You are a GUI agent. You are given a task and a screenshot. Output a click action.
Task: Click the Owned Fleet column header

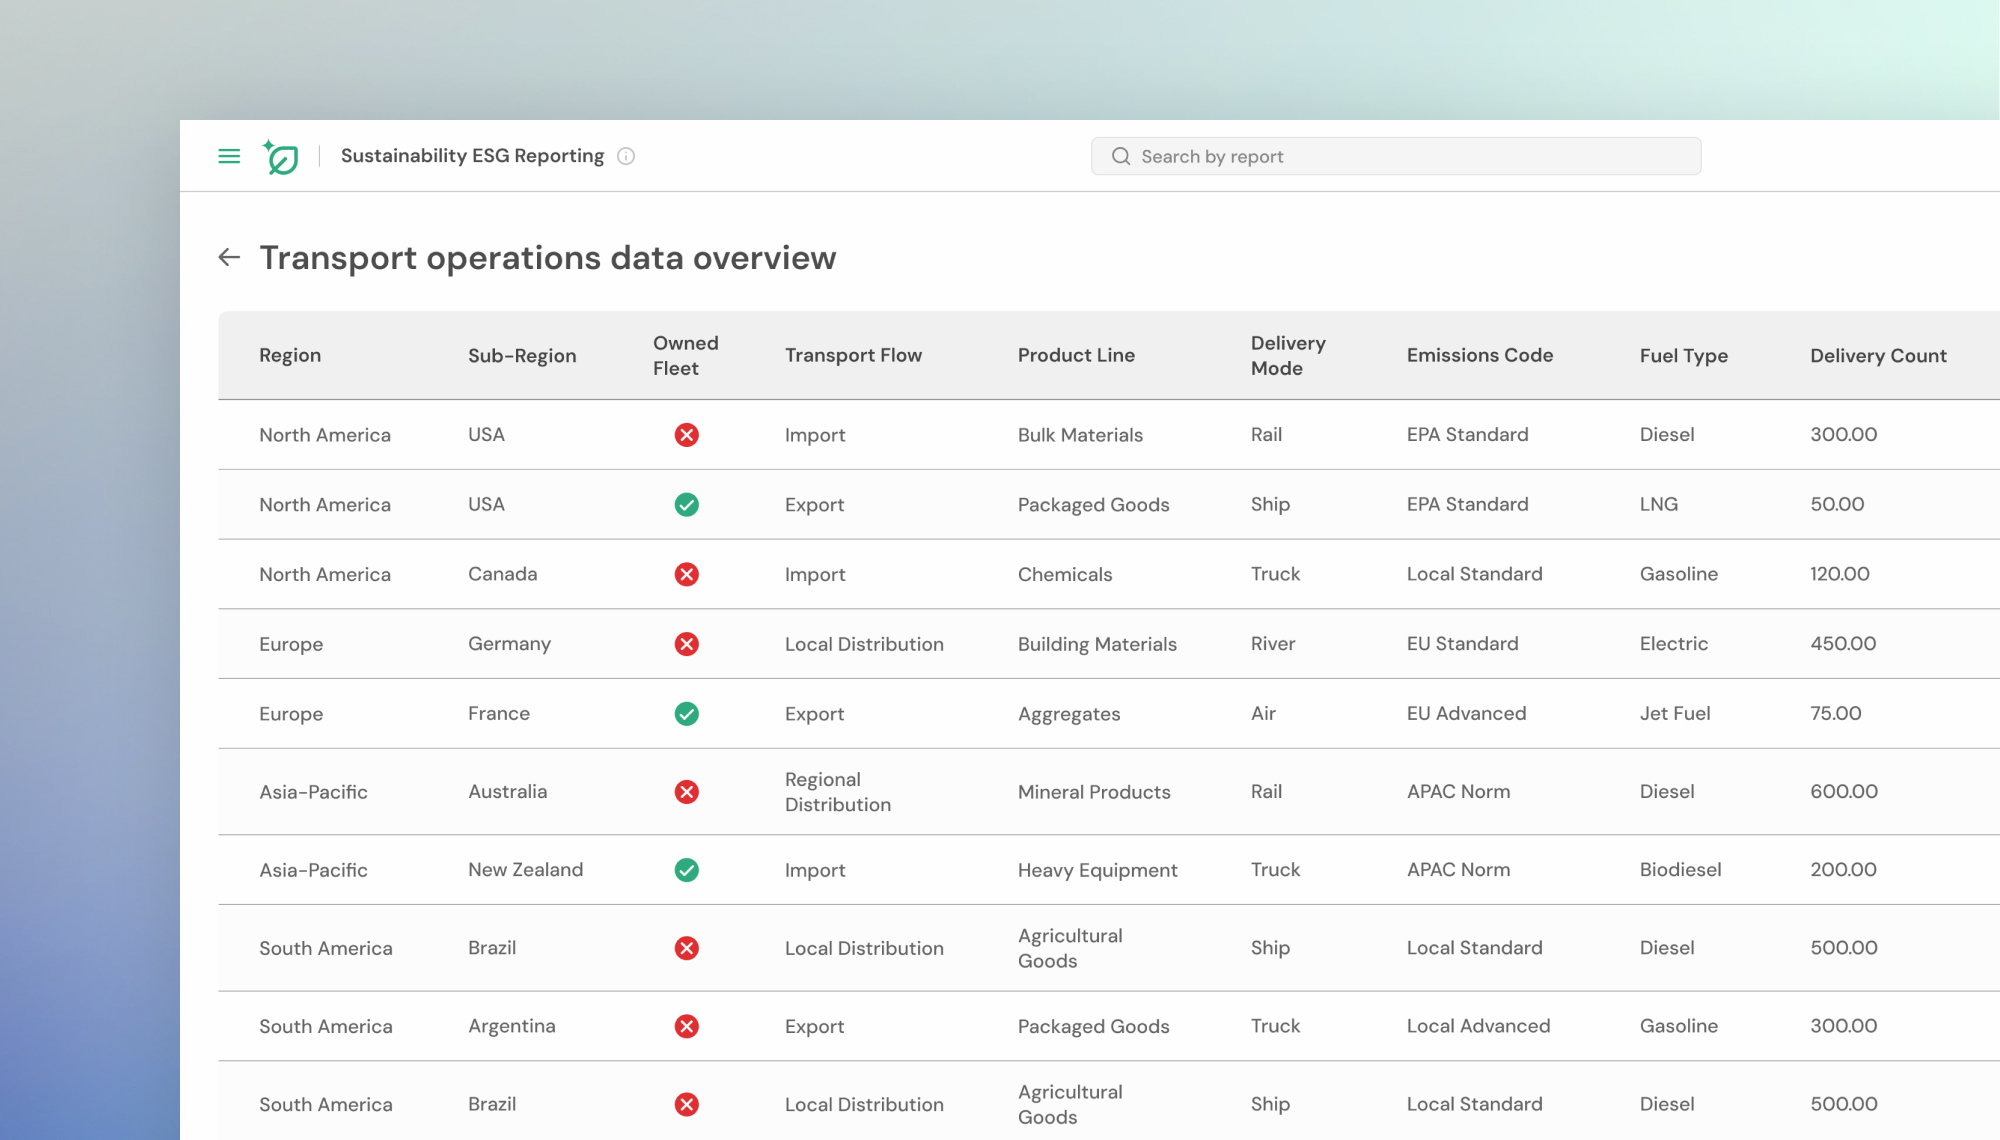click(686, 355)
